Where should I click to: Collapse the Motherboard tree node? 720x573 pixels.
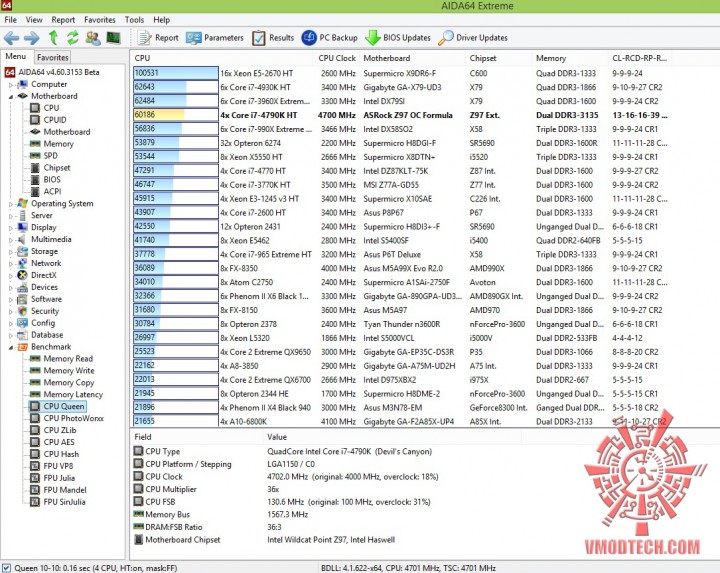click(11, 96)
